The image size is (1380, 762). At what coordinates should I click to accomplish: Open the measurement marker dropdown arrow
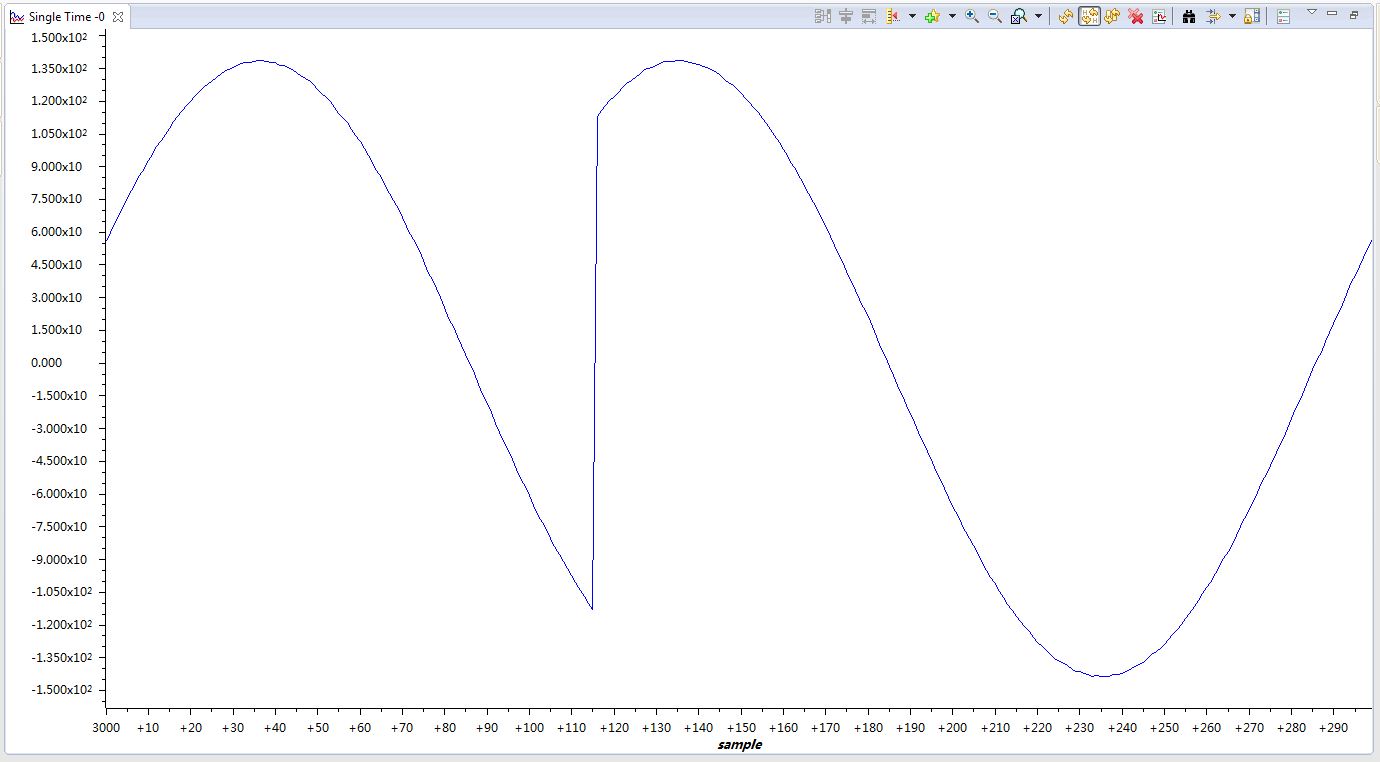[912, 16]
